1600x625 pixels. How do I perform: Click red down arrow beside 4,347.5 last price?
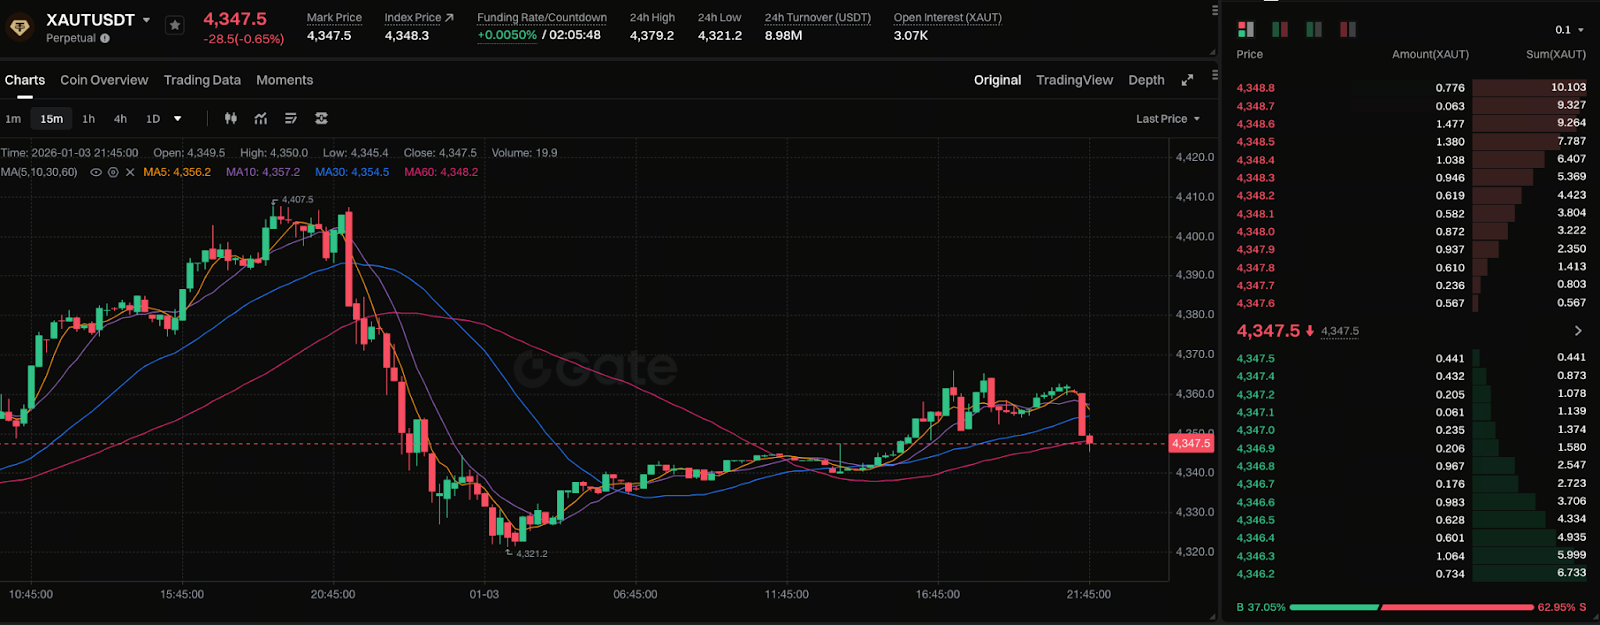tap(1310, 330)
